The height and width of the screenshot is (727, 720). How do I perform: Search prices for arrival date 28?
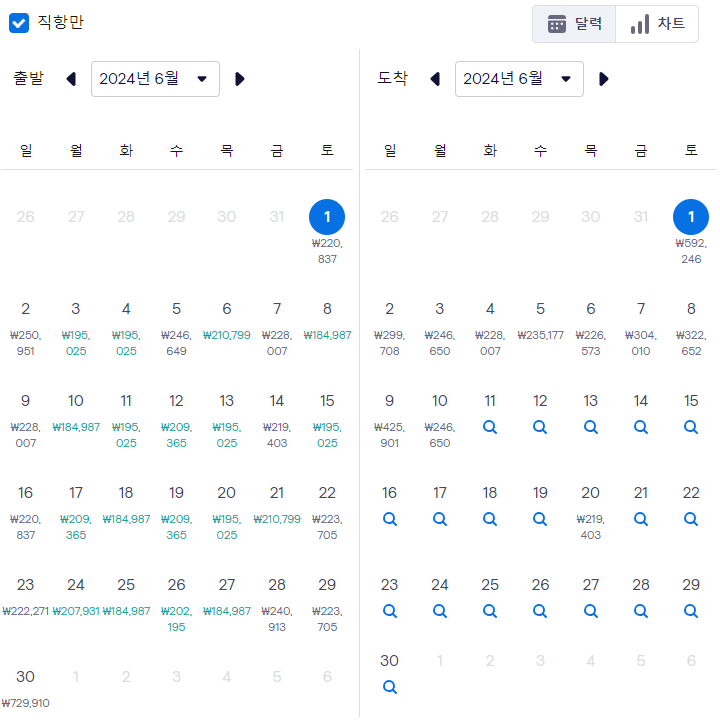[x=641, y=611]
